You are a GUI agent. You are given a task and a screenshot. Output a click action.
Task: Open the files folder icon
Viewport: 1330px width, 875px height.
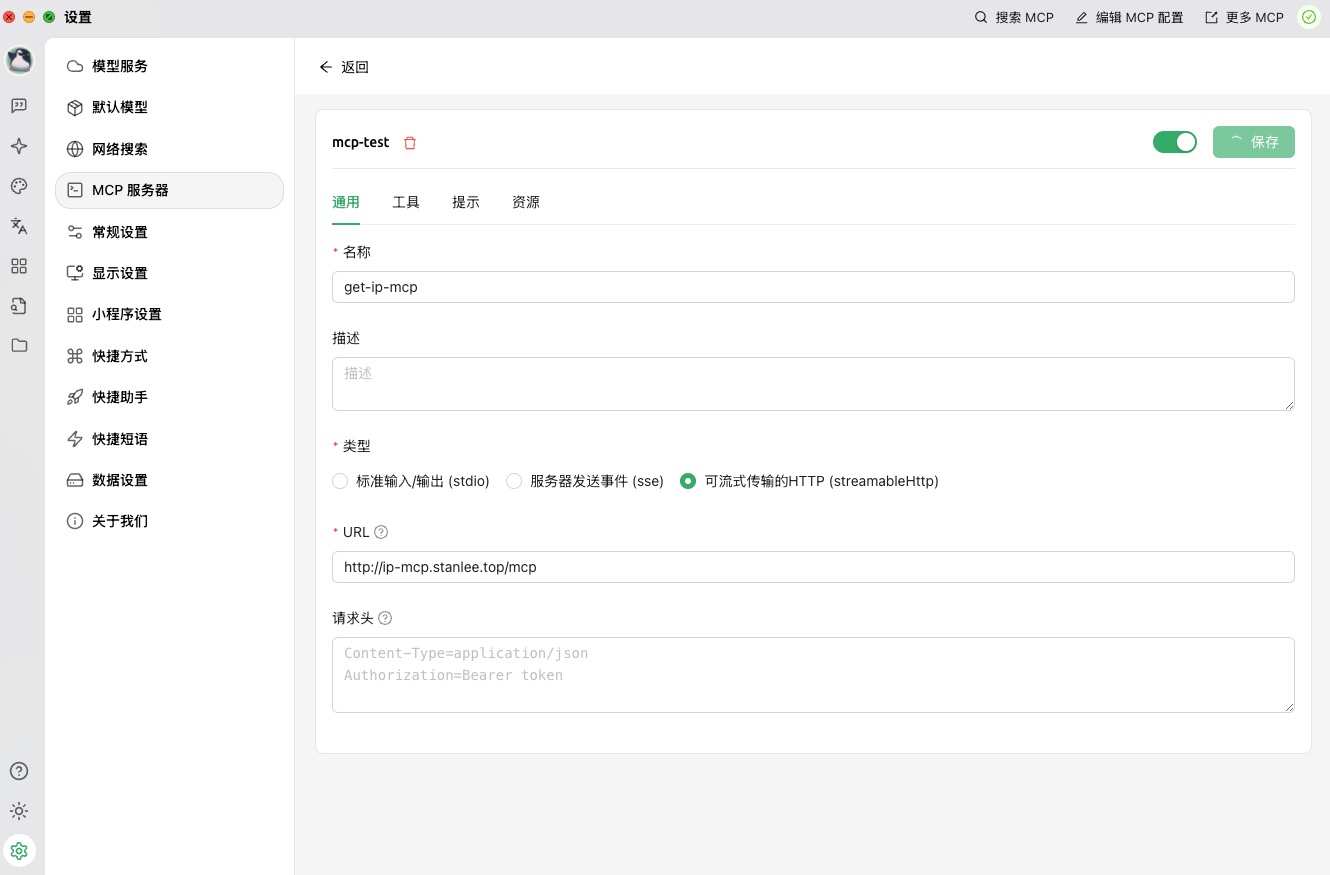tap(19, 346)
